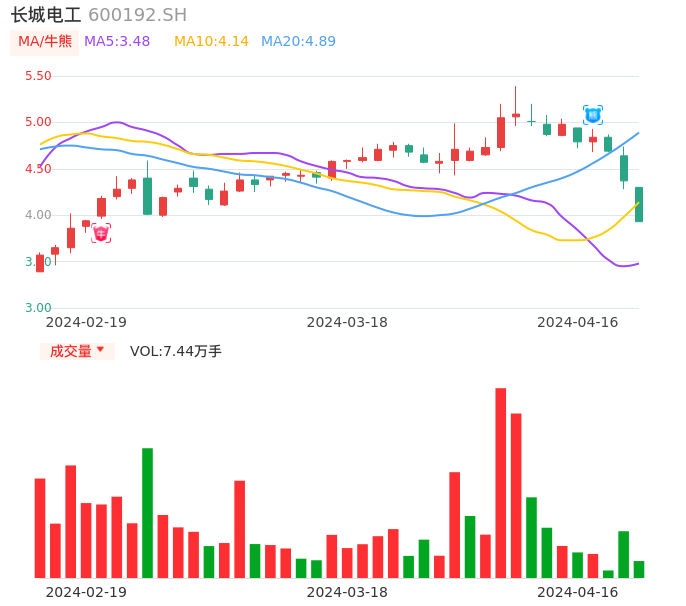Click the VOL:7.44万手 volume readout
Screen dimensions: 686x606
(176, 351)
